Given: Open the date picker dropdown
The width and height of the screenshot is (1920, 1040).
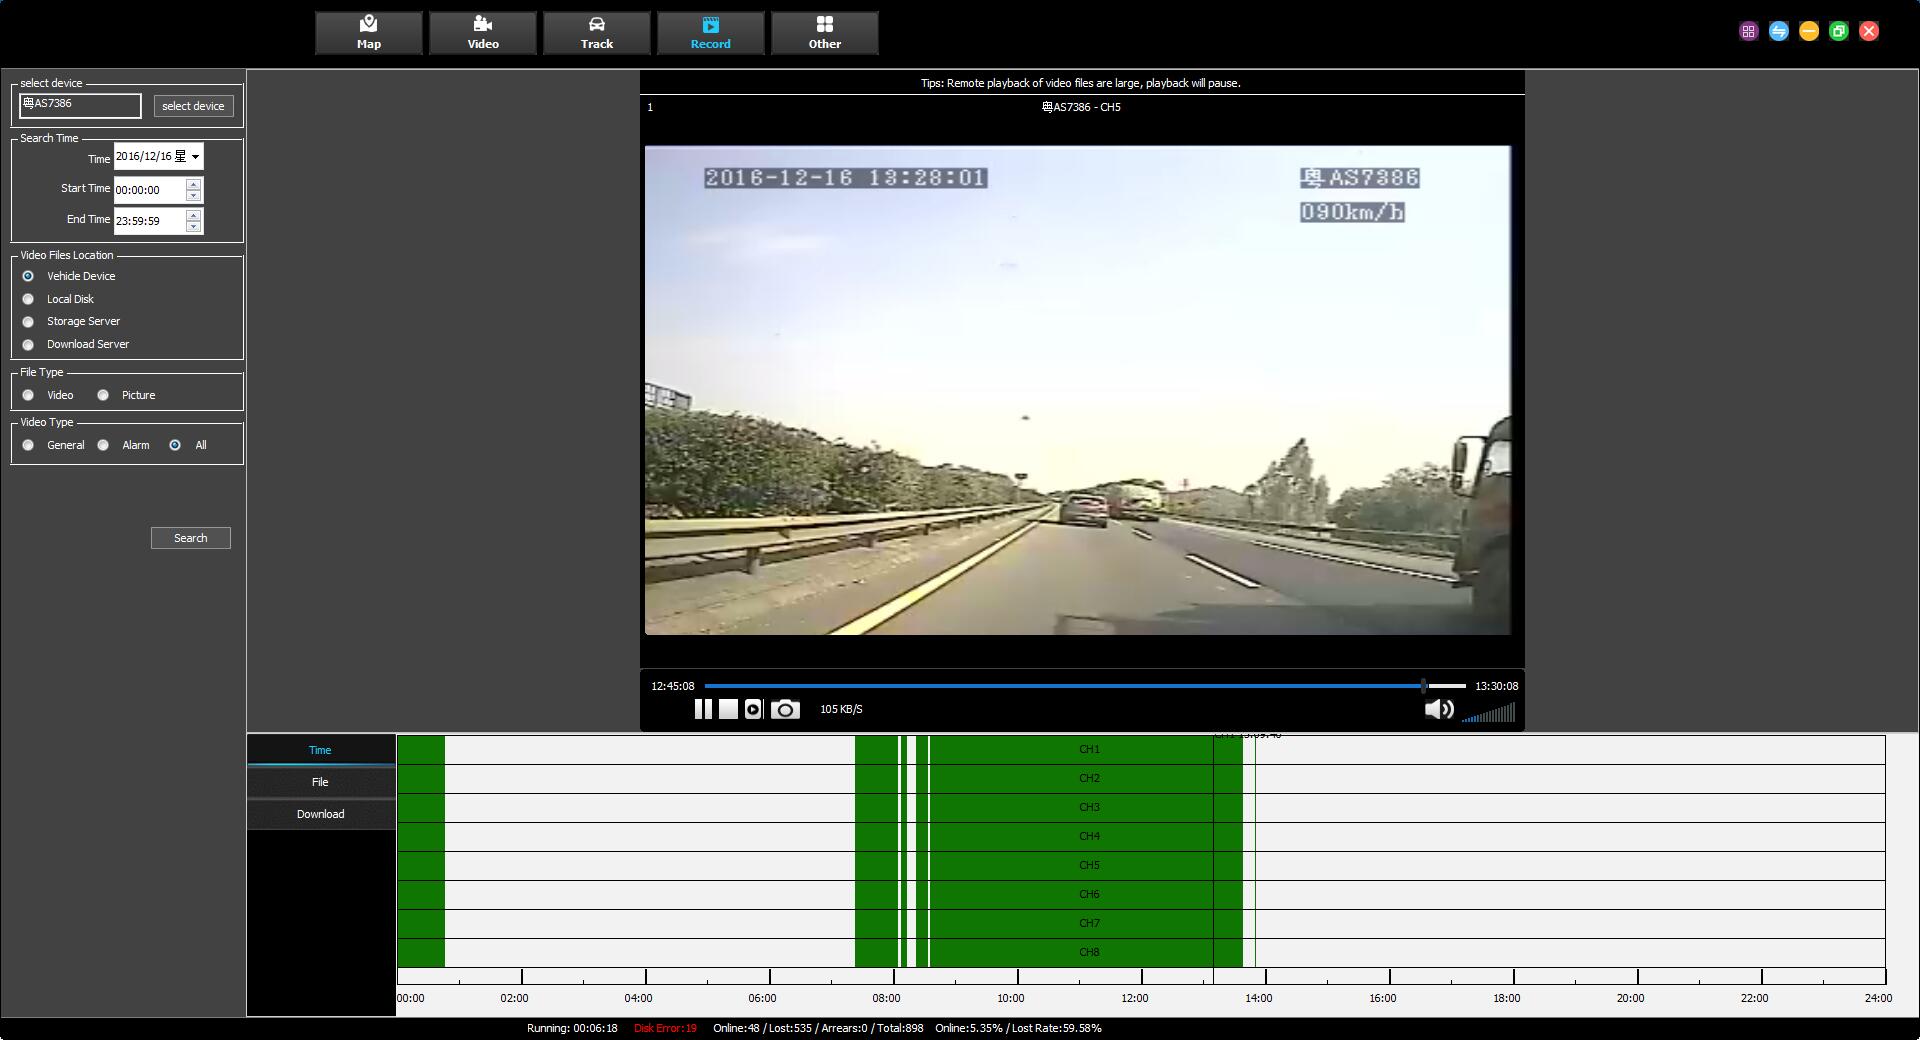Looking at the screenshot, I should pyautogui.click(x=195, y=157).
